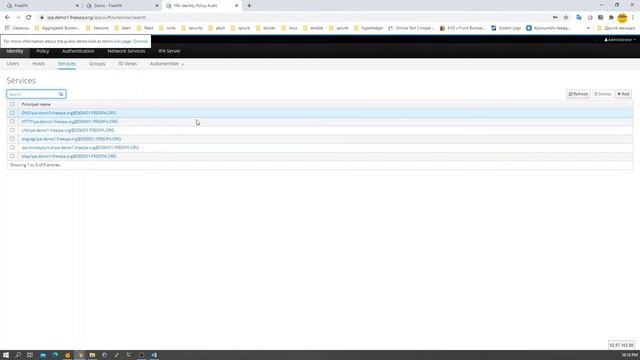Open the Windows Start menu

(6, 355)
